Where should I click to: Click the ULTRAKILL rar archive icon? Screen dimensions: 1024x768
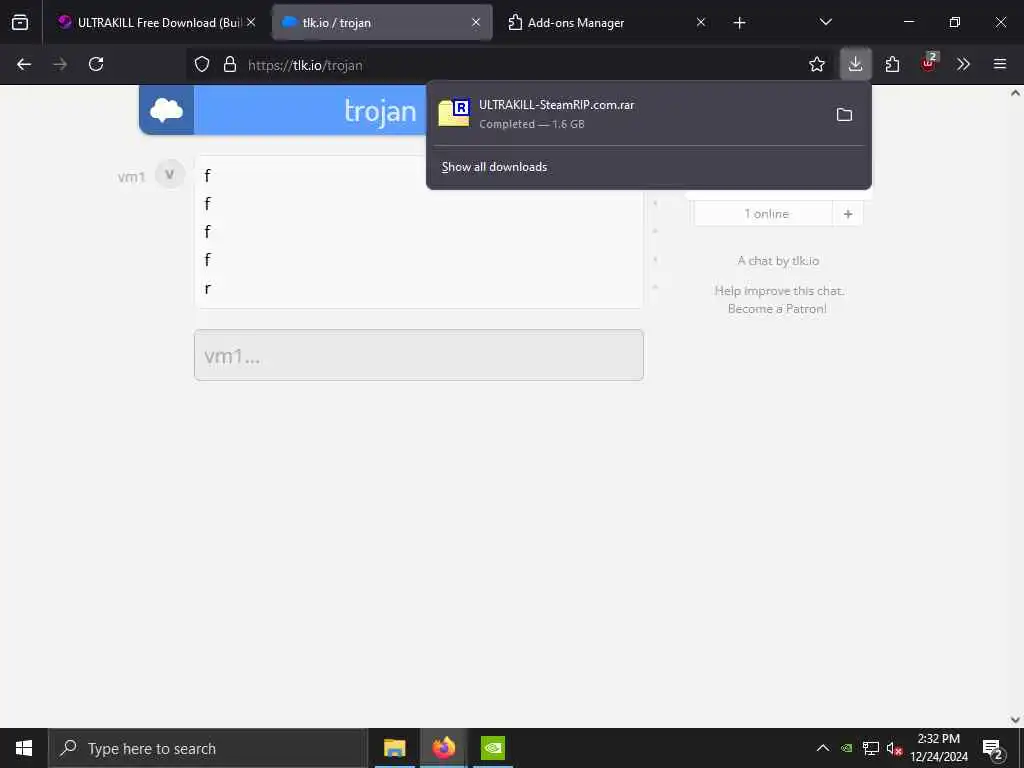[x=454, y=112]
